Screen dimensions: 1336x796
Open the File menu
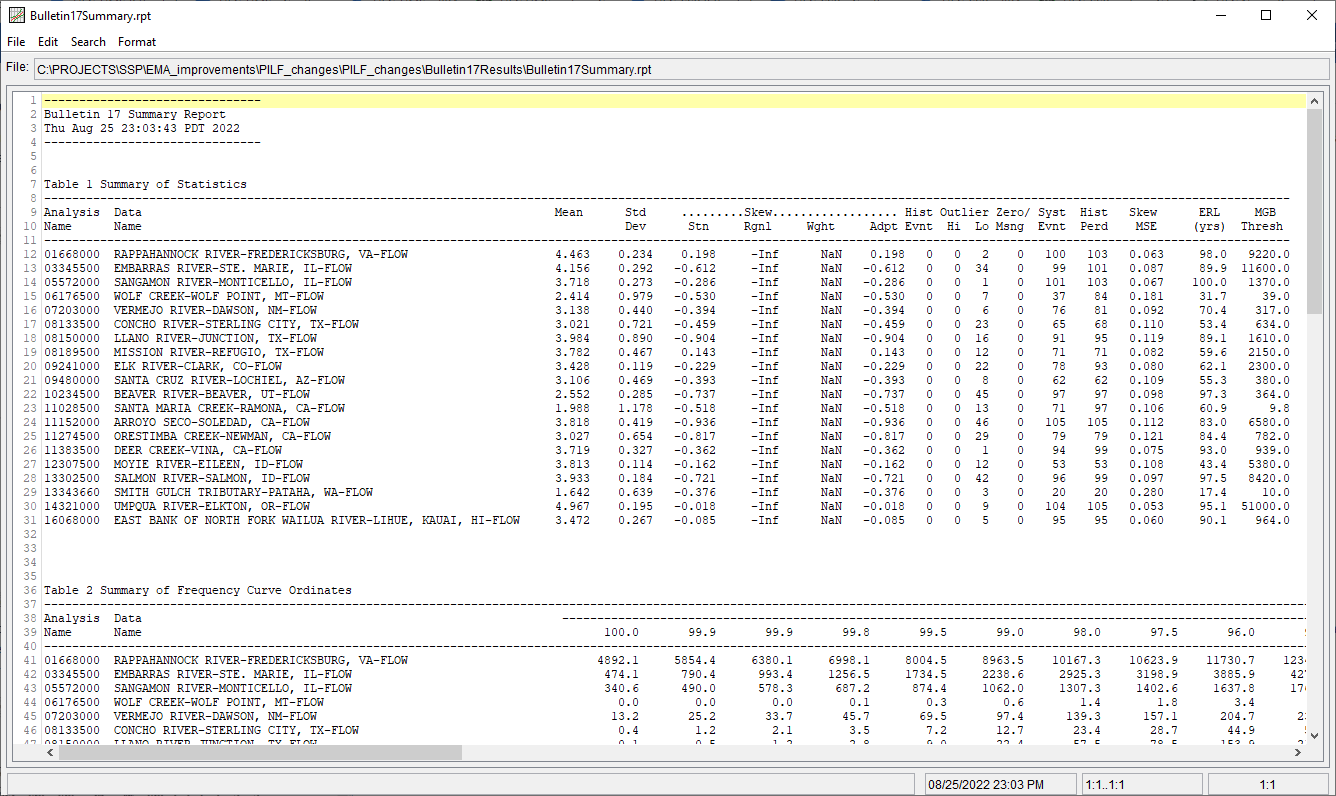pyautogui.click(x=16, y=42)
